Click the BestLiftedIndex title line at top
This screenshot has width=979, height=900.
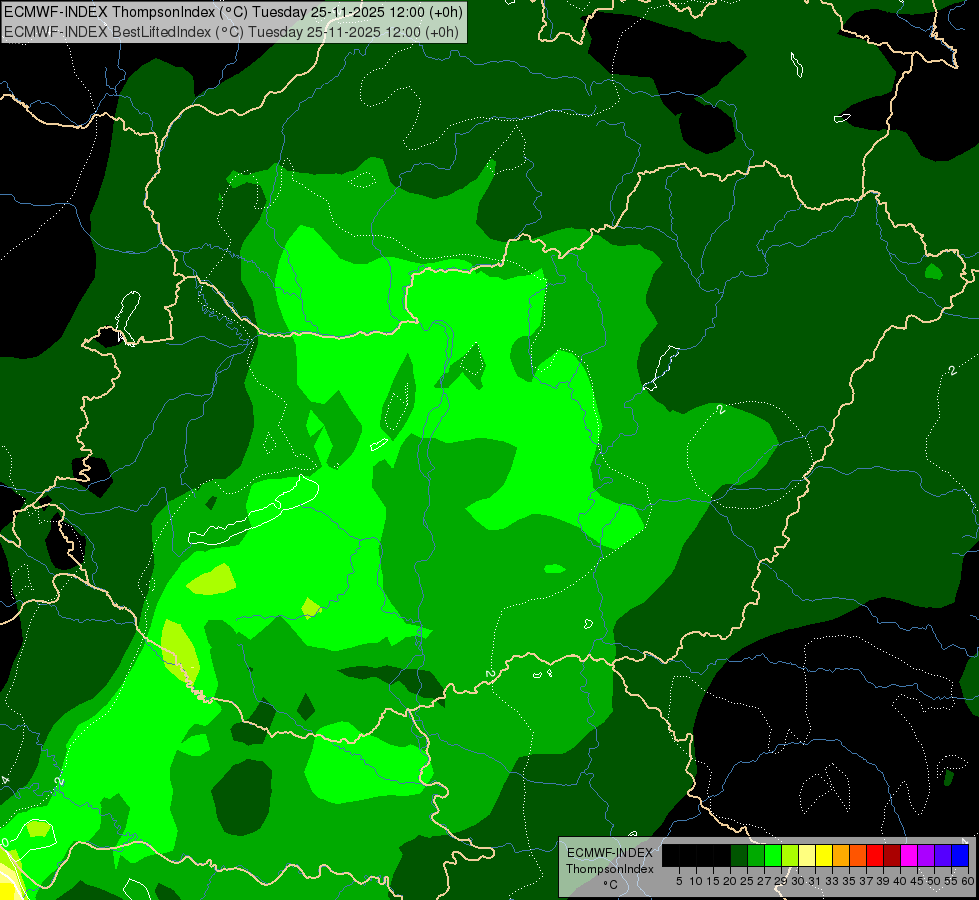click(232, 32)
